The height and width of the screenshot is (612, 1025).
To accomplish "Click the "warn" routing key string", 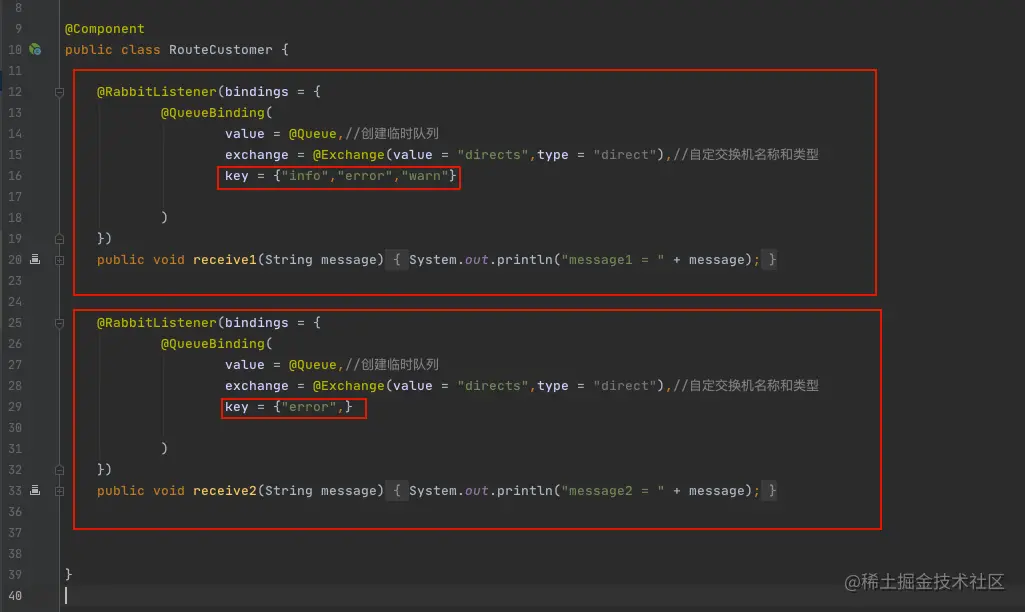I will [425, 175].
